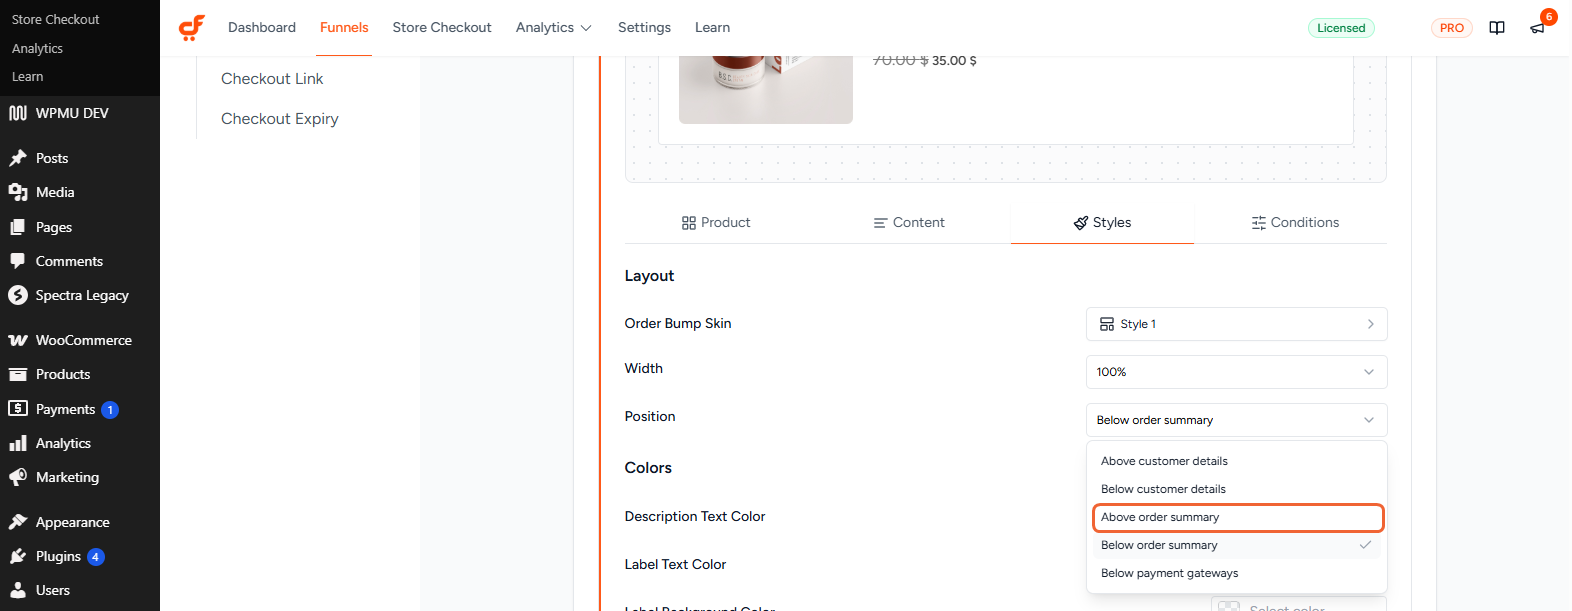Viewport: 1572px width, 611px height.
Task: Pick Below payment gateways option
Action: pyautogui.click(x=1237, y=573)
